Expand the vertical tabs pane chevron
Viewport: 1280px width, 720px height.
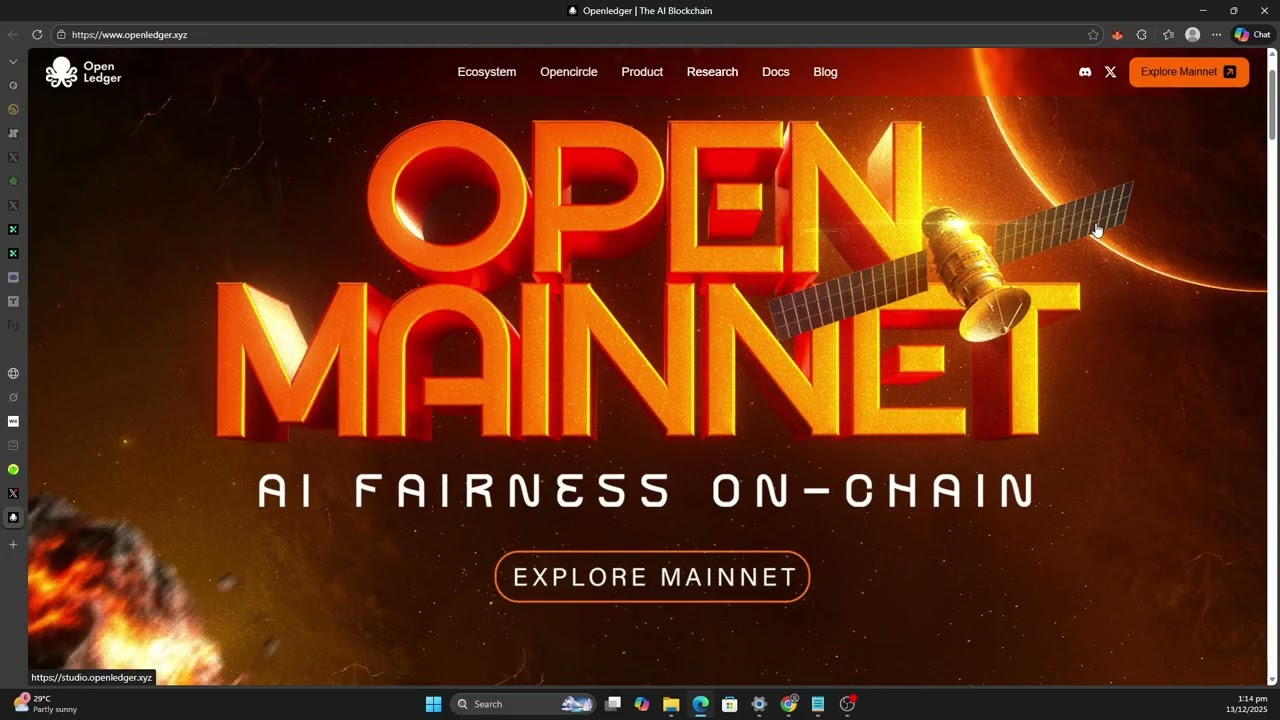coord(13,62)
